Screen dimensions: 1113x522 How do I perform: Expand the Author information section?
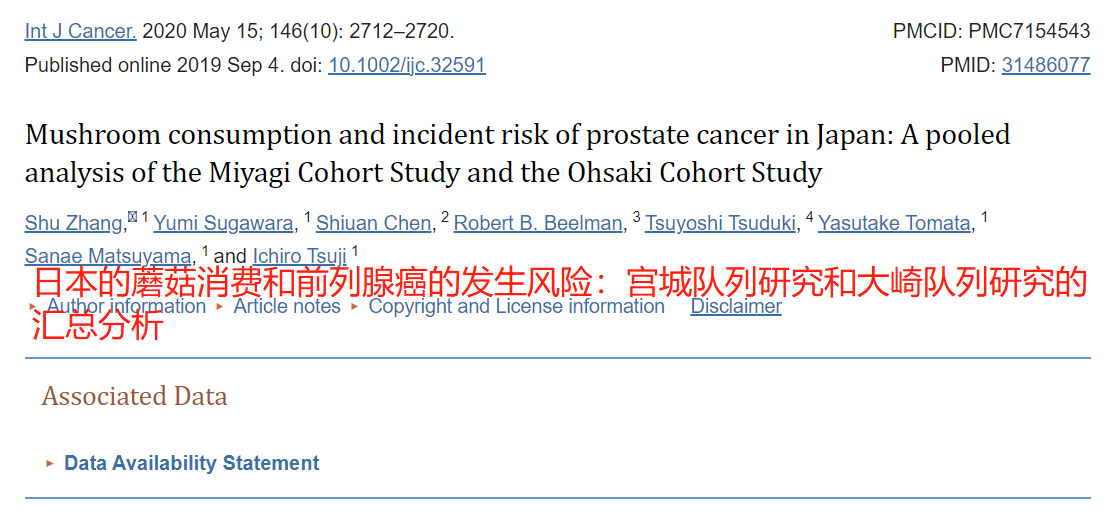tap(126, 307)
